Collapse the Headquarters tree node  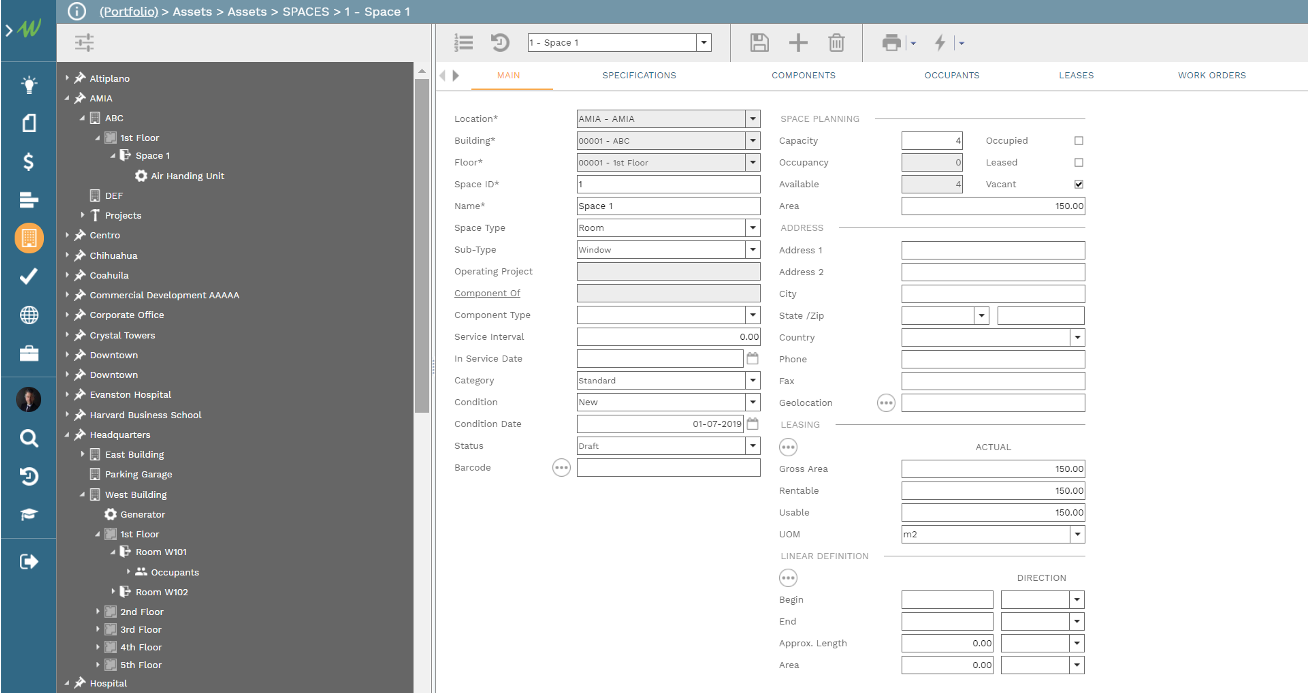click(x=68, y=435)
